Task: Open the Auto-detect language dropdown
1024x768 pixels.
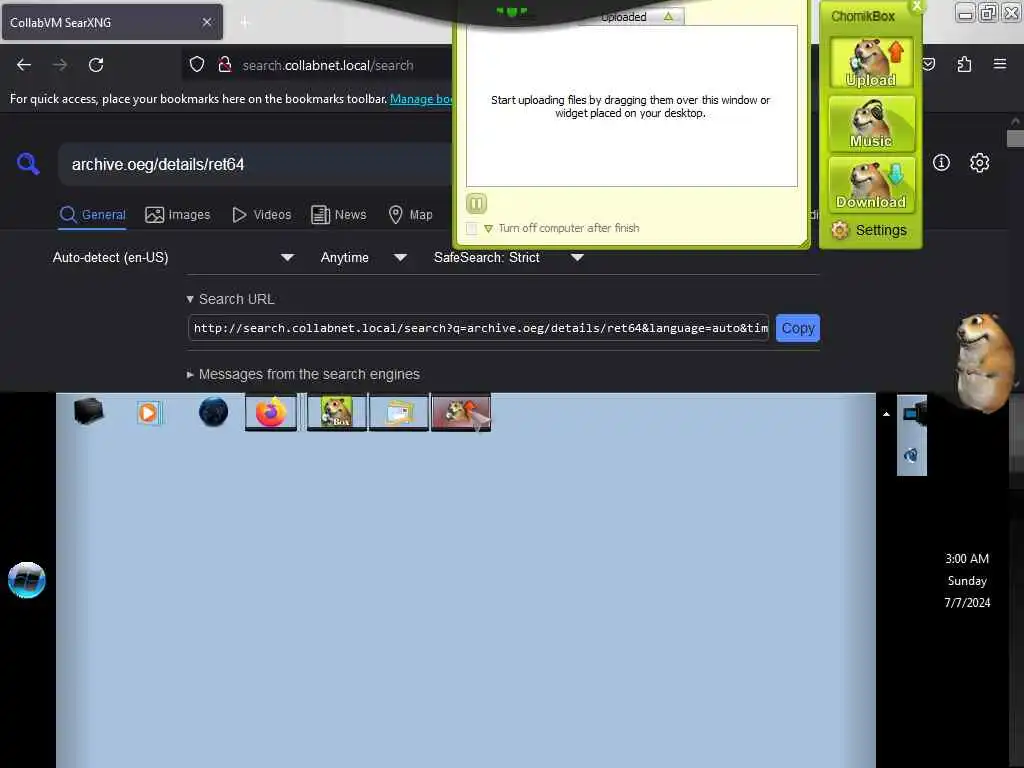Action: [173, 258]
